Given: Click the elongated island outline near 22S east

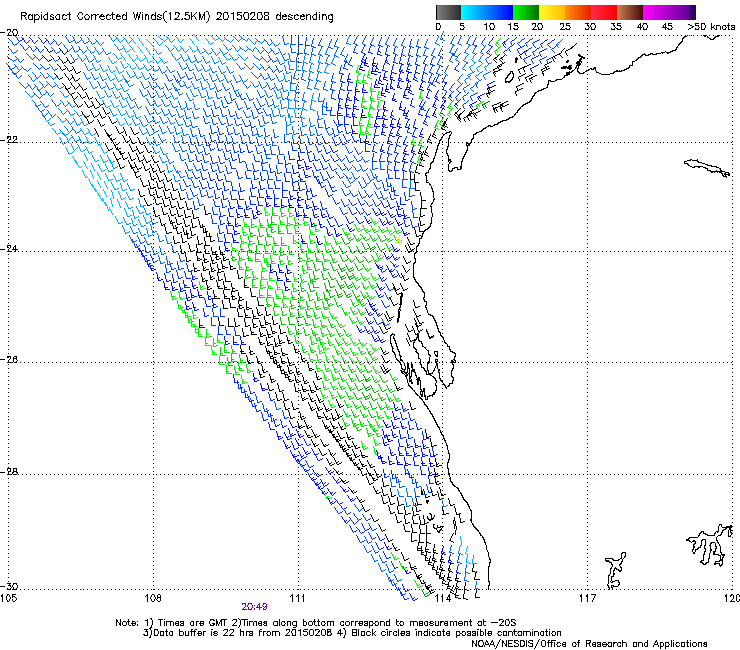Looking at the screenshot, I should coord(707,168).
